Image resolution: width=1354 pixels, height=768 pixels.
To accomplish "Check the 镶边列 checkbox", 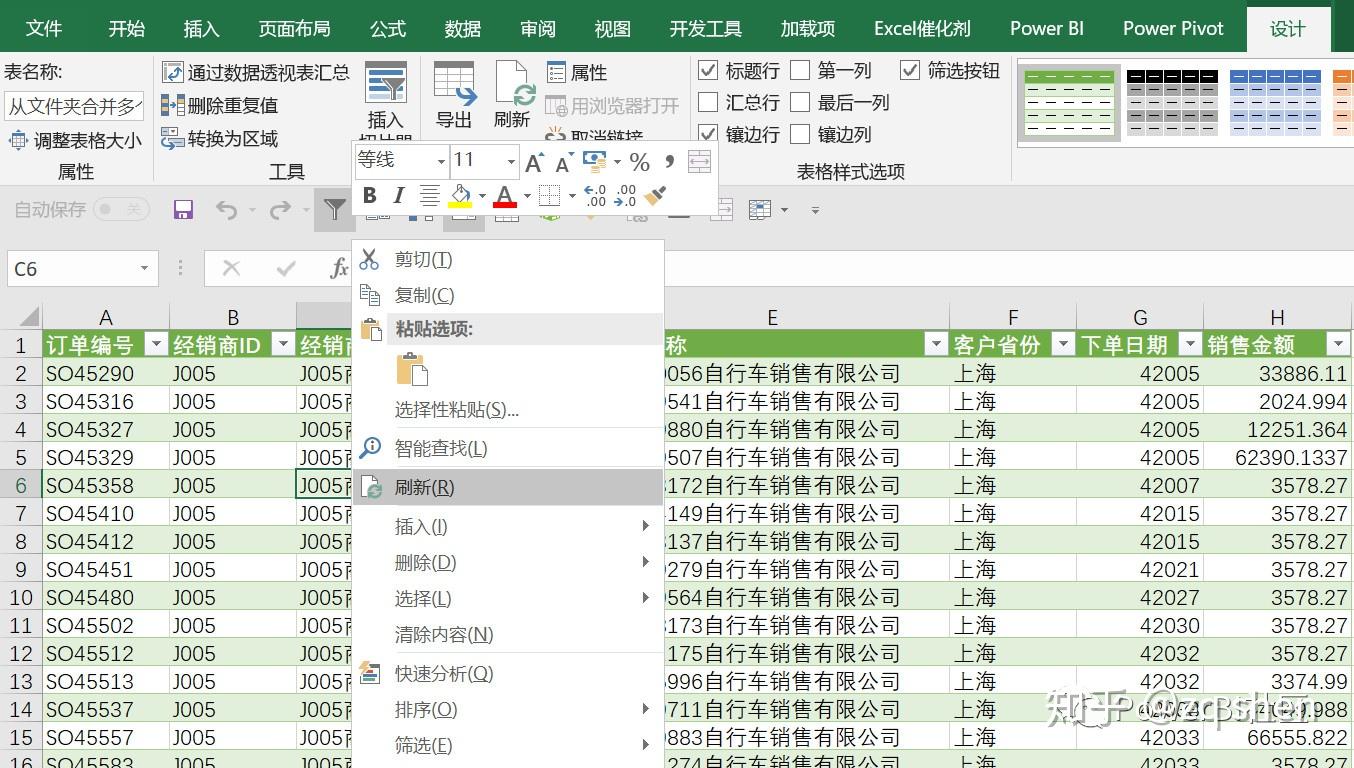I will [800, 134].
